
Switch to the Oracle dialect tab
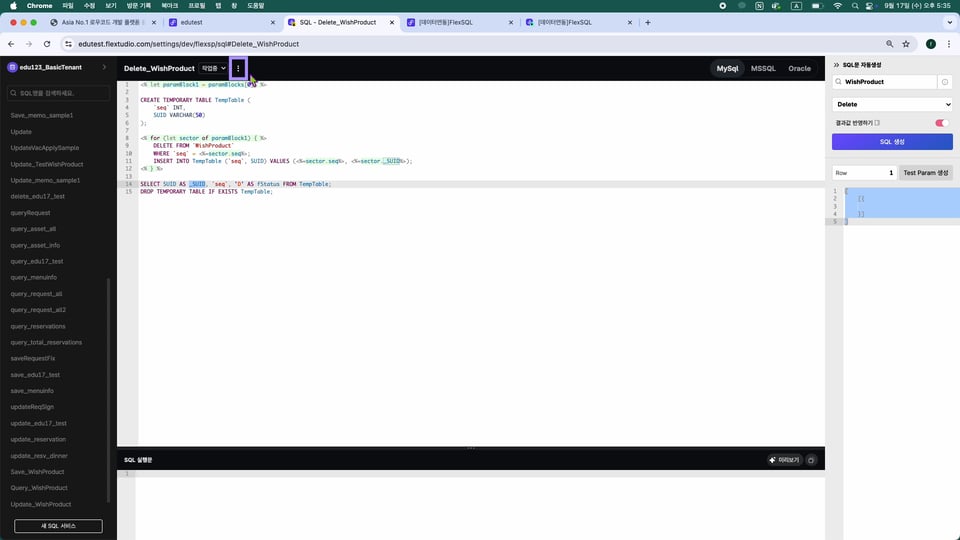pyautogui.click(x=799, y=68)
